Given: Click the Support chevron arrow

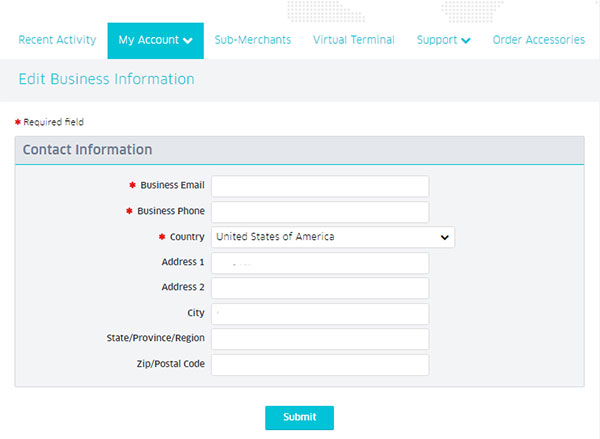Looking at the screenshot, I should pyautogui.click(x=466, y=40).
